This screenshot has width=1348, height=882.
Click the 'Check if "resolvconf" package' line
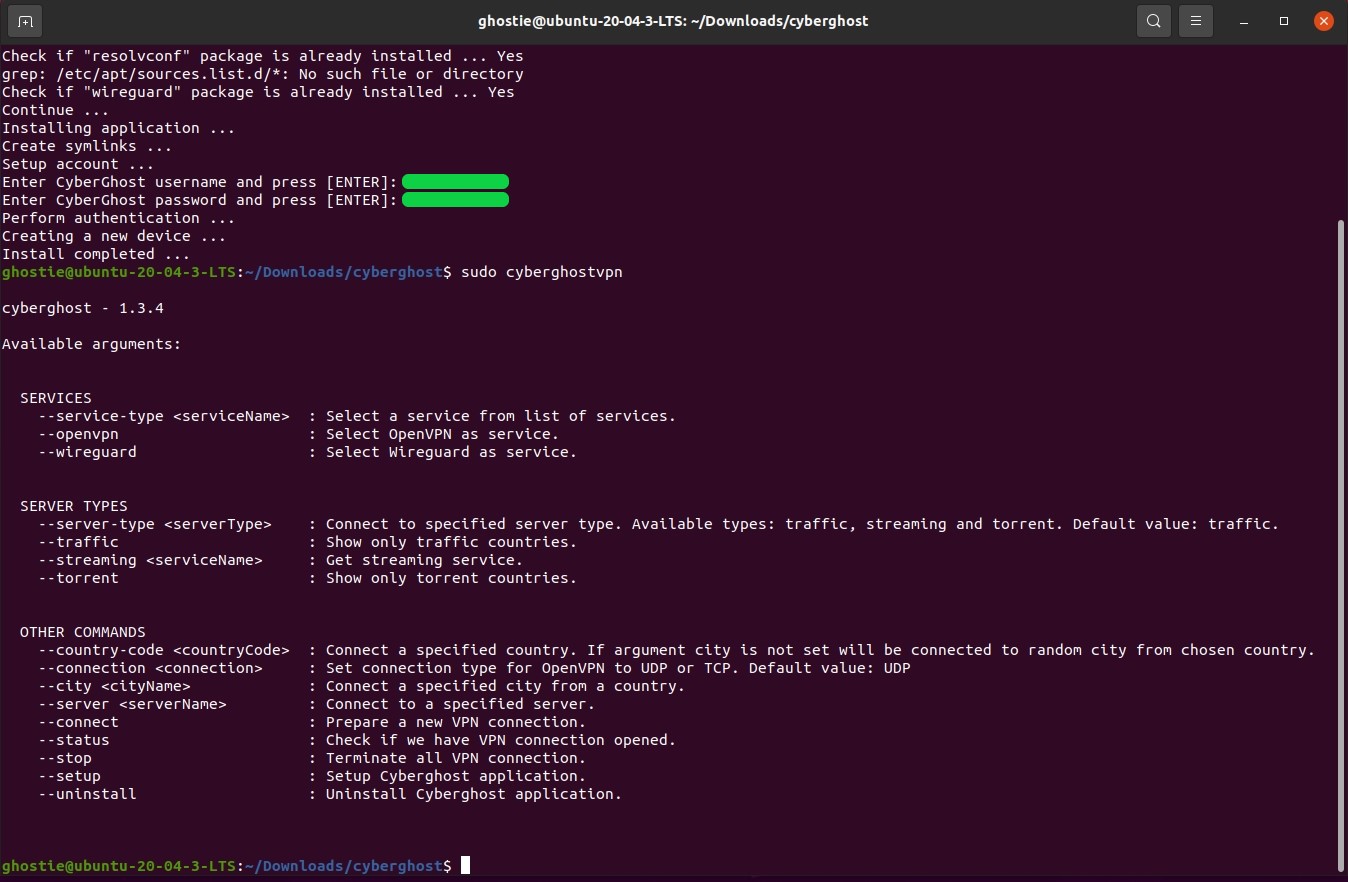click(263, 56)
